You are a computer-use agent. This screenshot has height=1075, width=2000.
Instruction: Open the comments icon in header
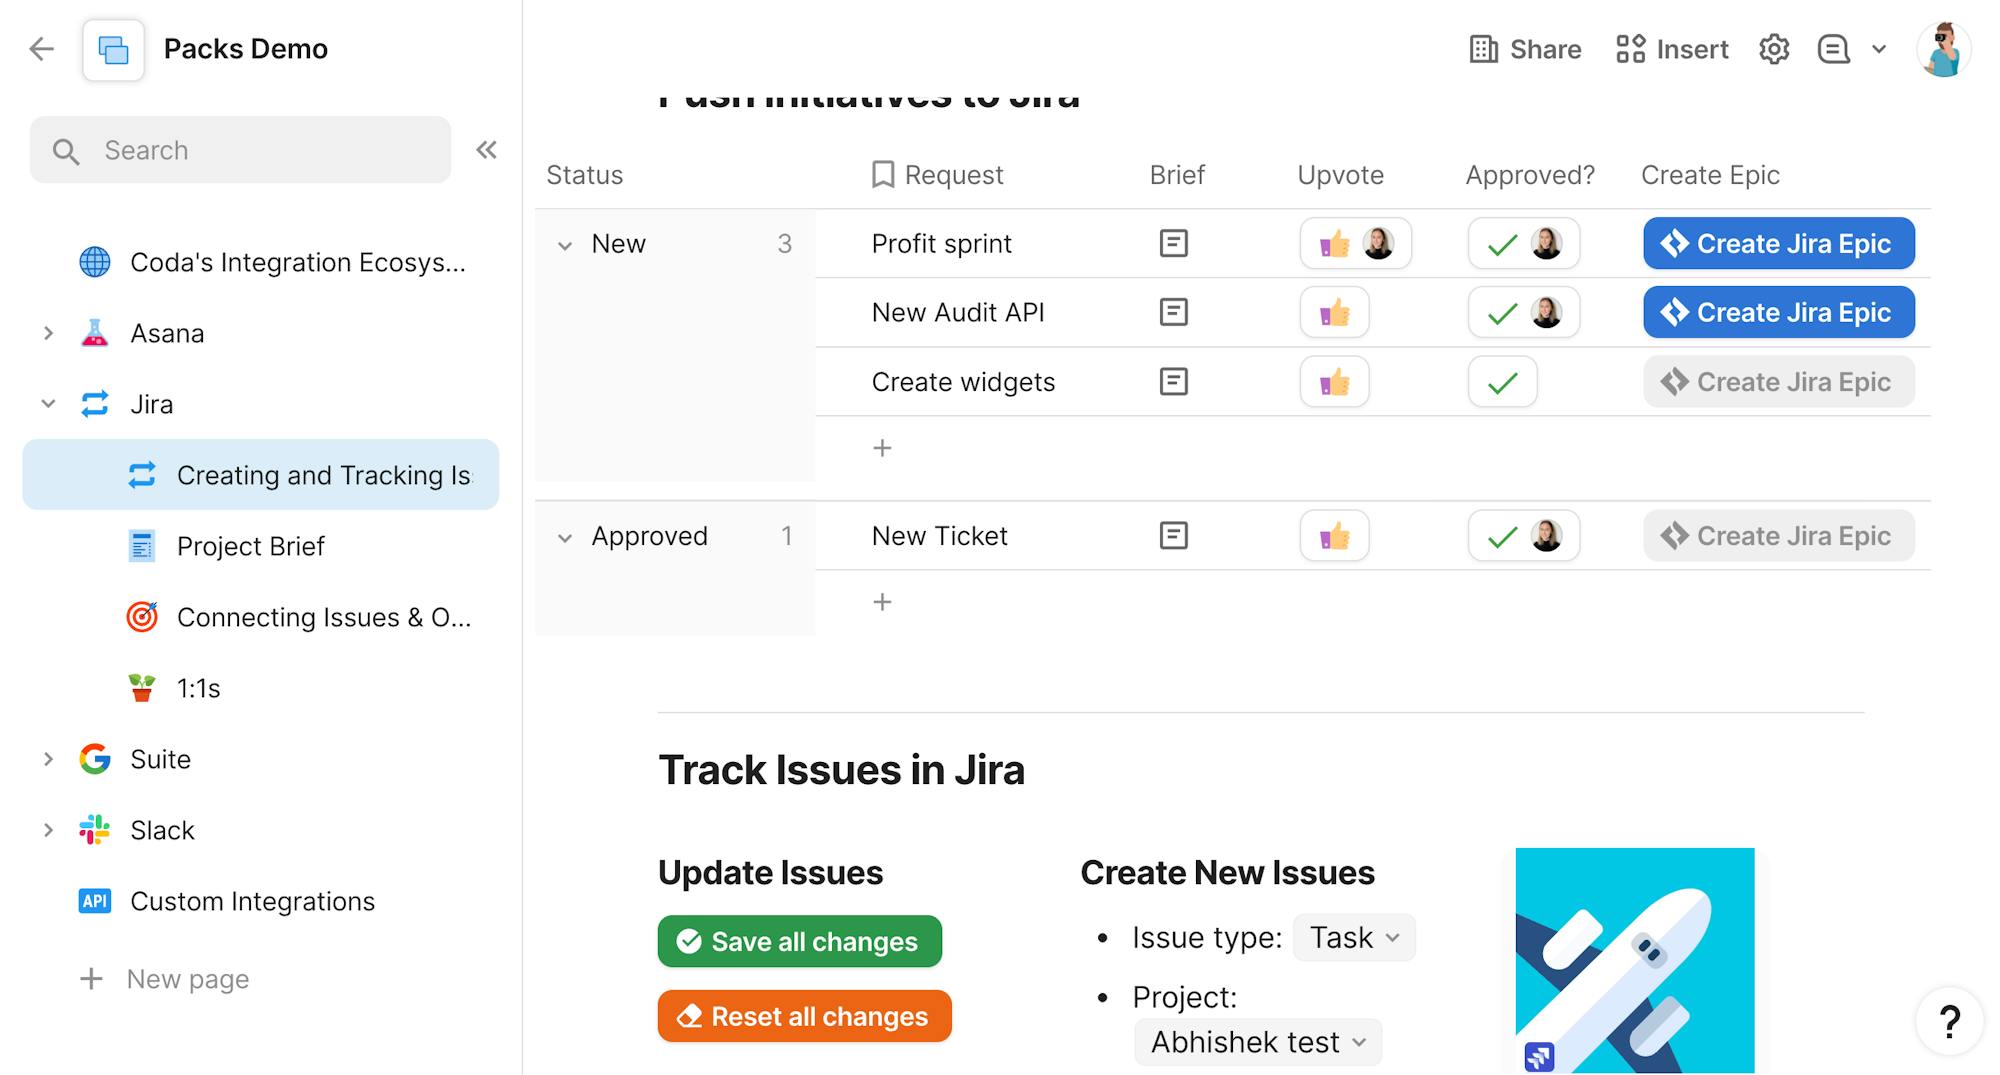pyautogui.click(x=1833, y=49)
